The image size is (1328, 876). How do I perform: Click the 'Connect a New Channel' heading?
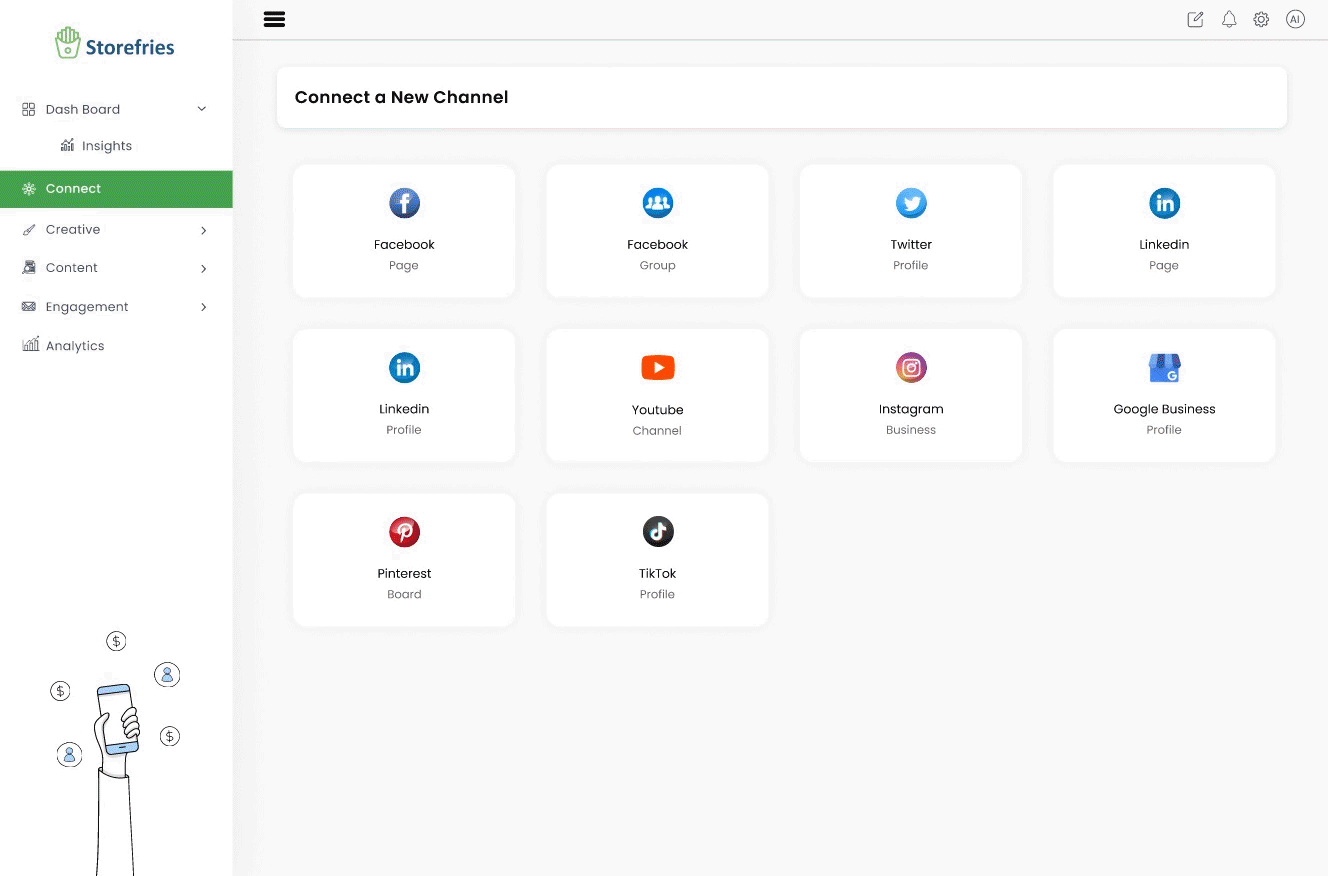point(401,97)
